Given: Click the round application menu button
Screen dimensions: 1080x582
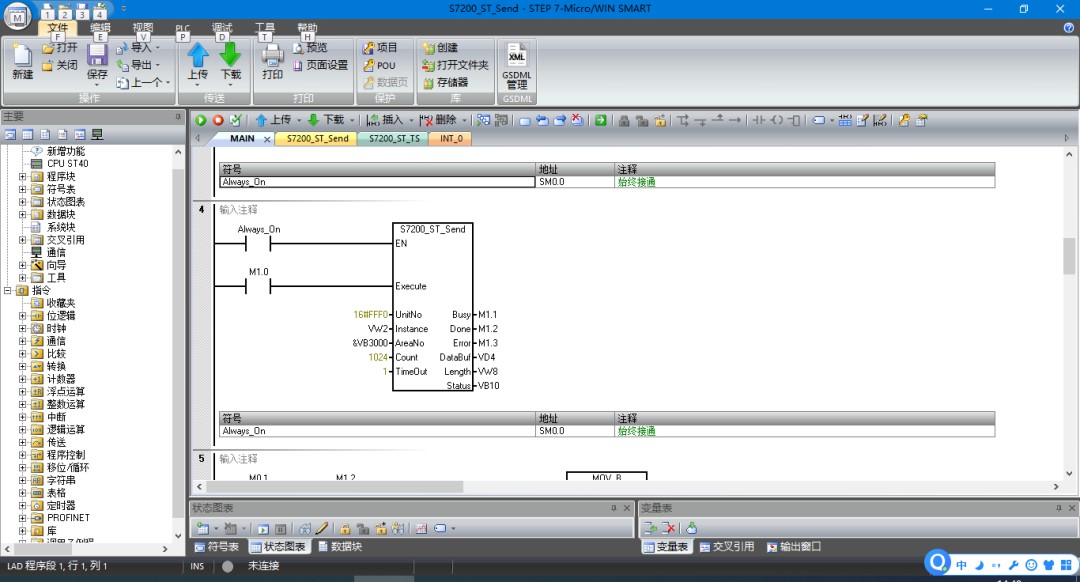Looking at the screenshot, I should [x=17, y=17].
